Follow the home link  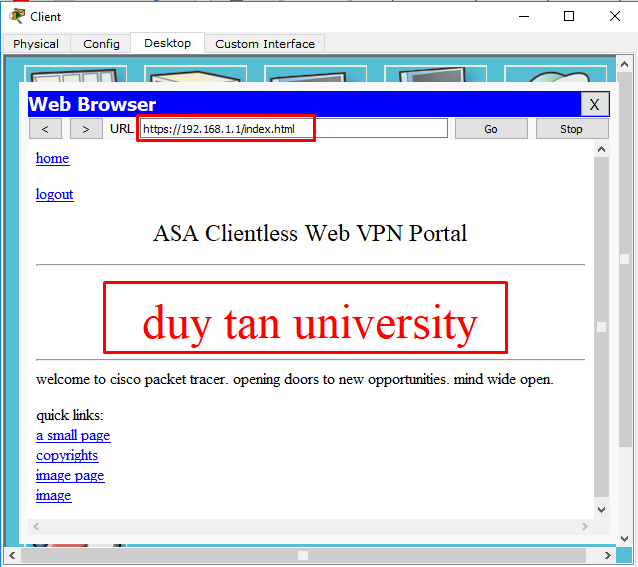pyautogui.click(x=52, y=158)
